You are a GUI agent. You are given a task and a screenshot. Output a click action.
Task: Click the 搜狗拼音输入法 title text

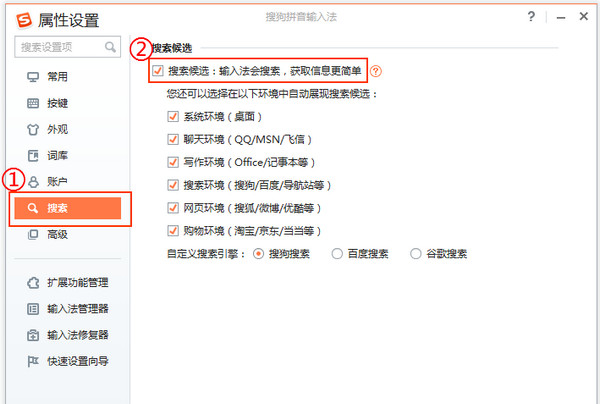pyautogui.click(x=301, y=17)
